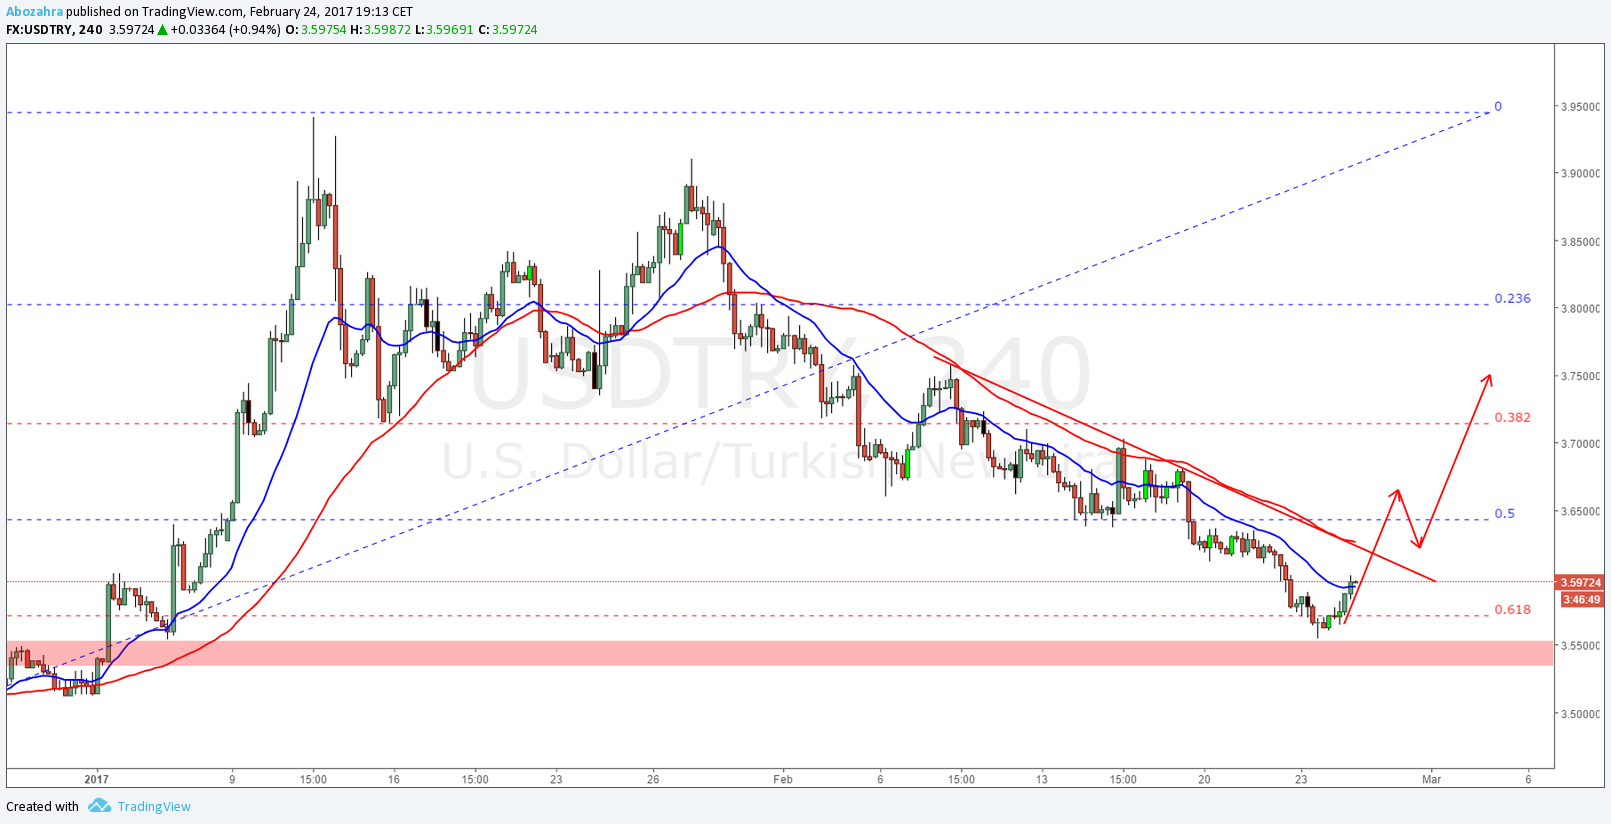
Task: Click the FX:USDTRY, 240 symbol label
Action: 54,30
